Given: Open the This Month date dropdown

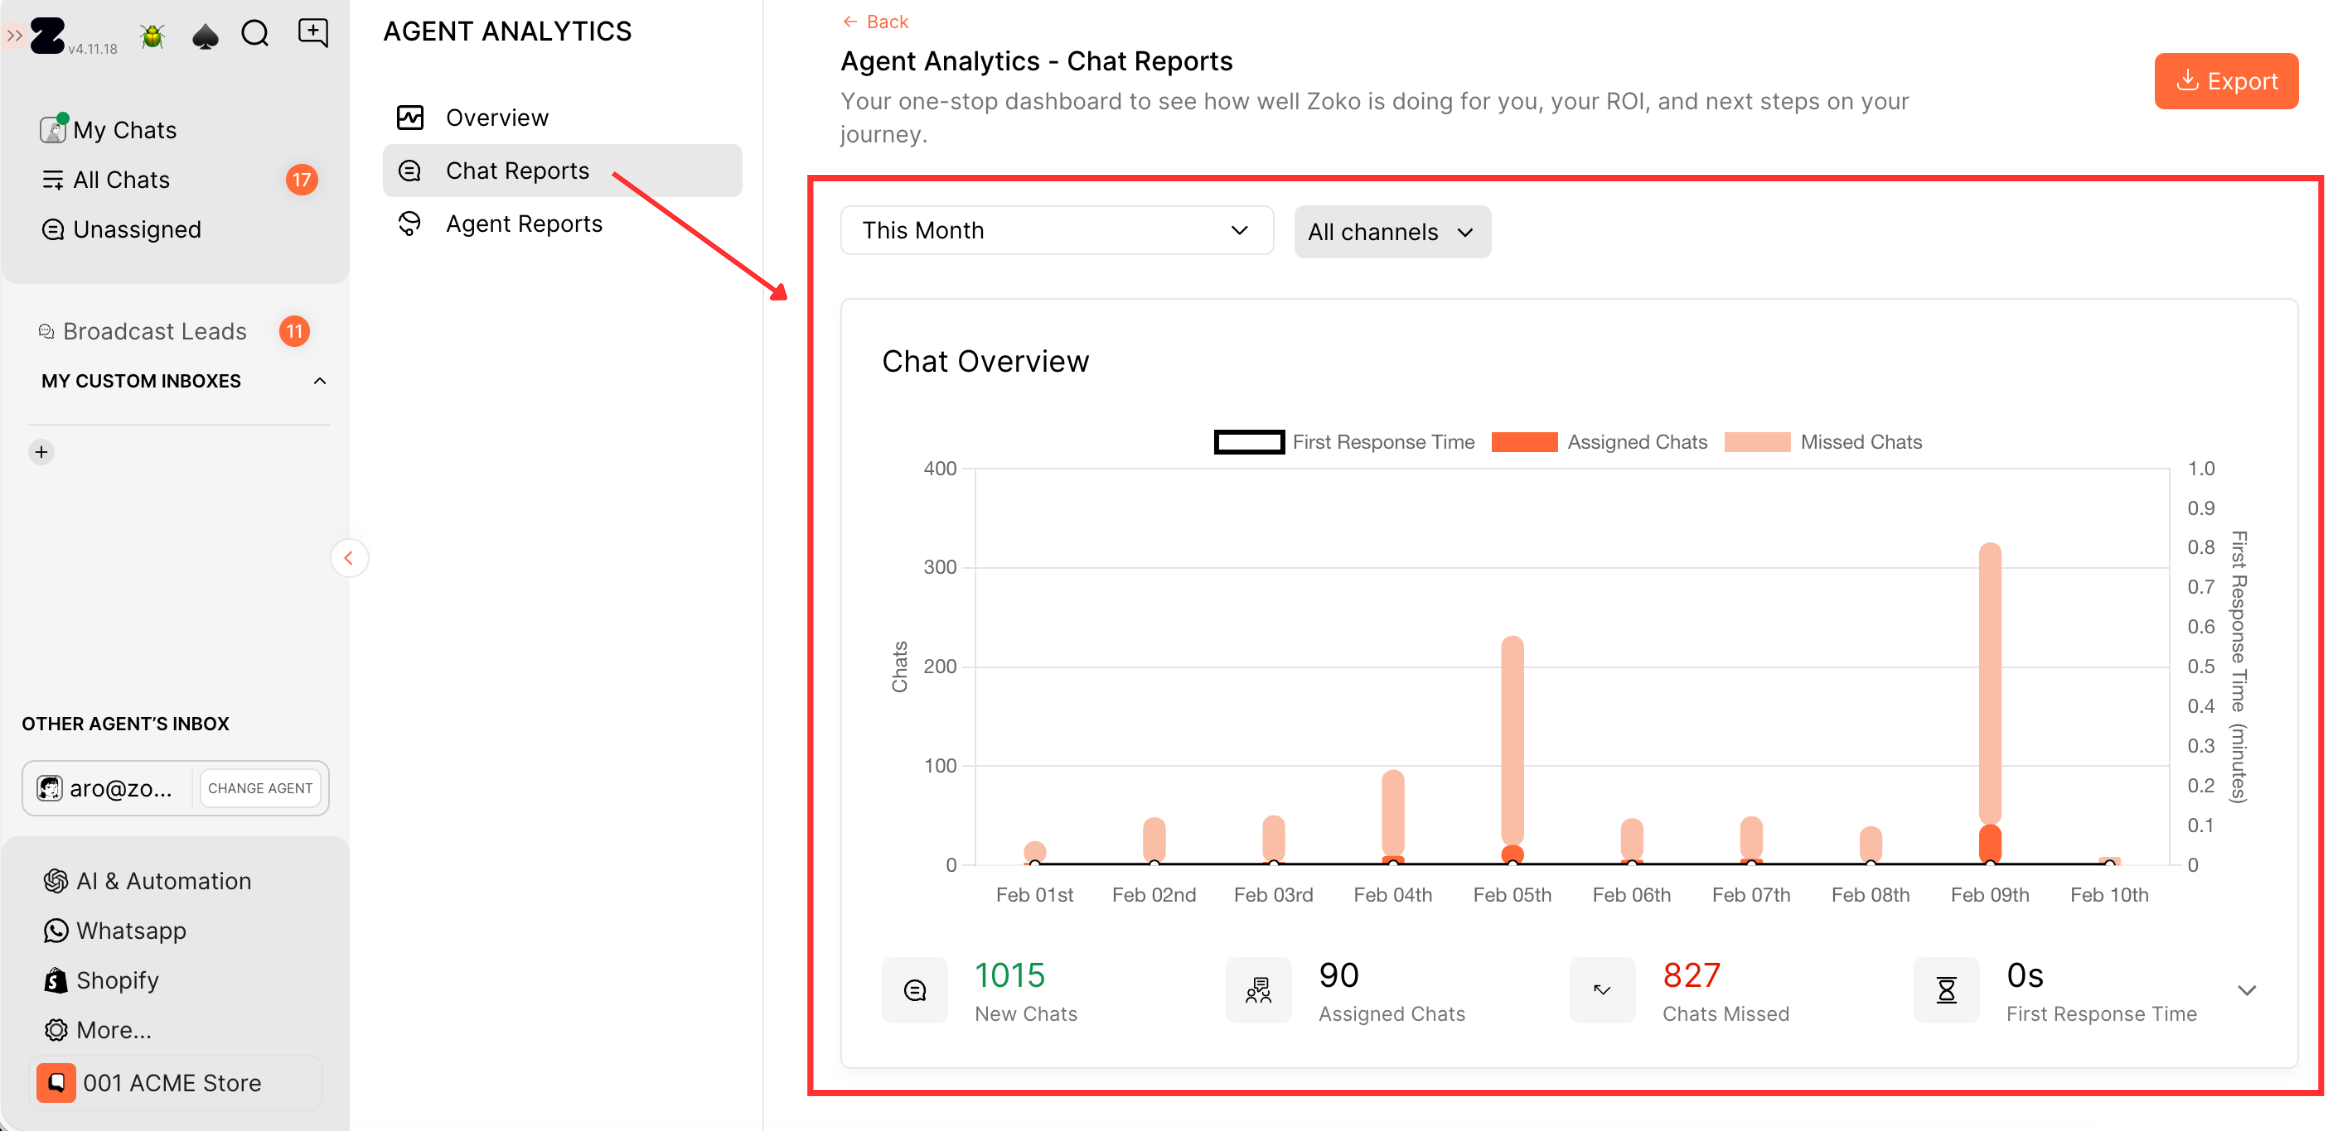Looking at the screenshot, I should [1056, 231].
